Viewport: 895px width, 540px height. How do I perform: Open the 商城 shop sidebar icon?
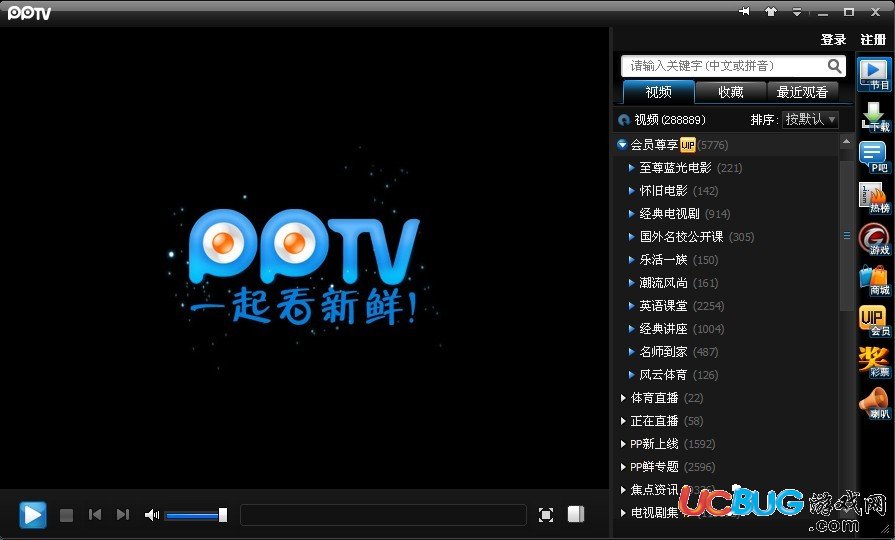[x=874, y=280]
